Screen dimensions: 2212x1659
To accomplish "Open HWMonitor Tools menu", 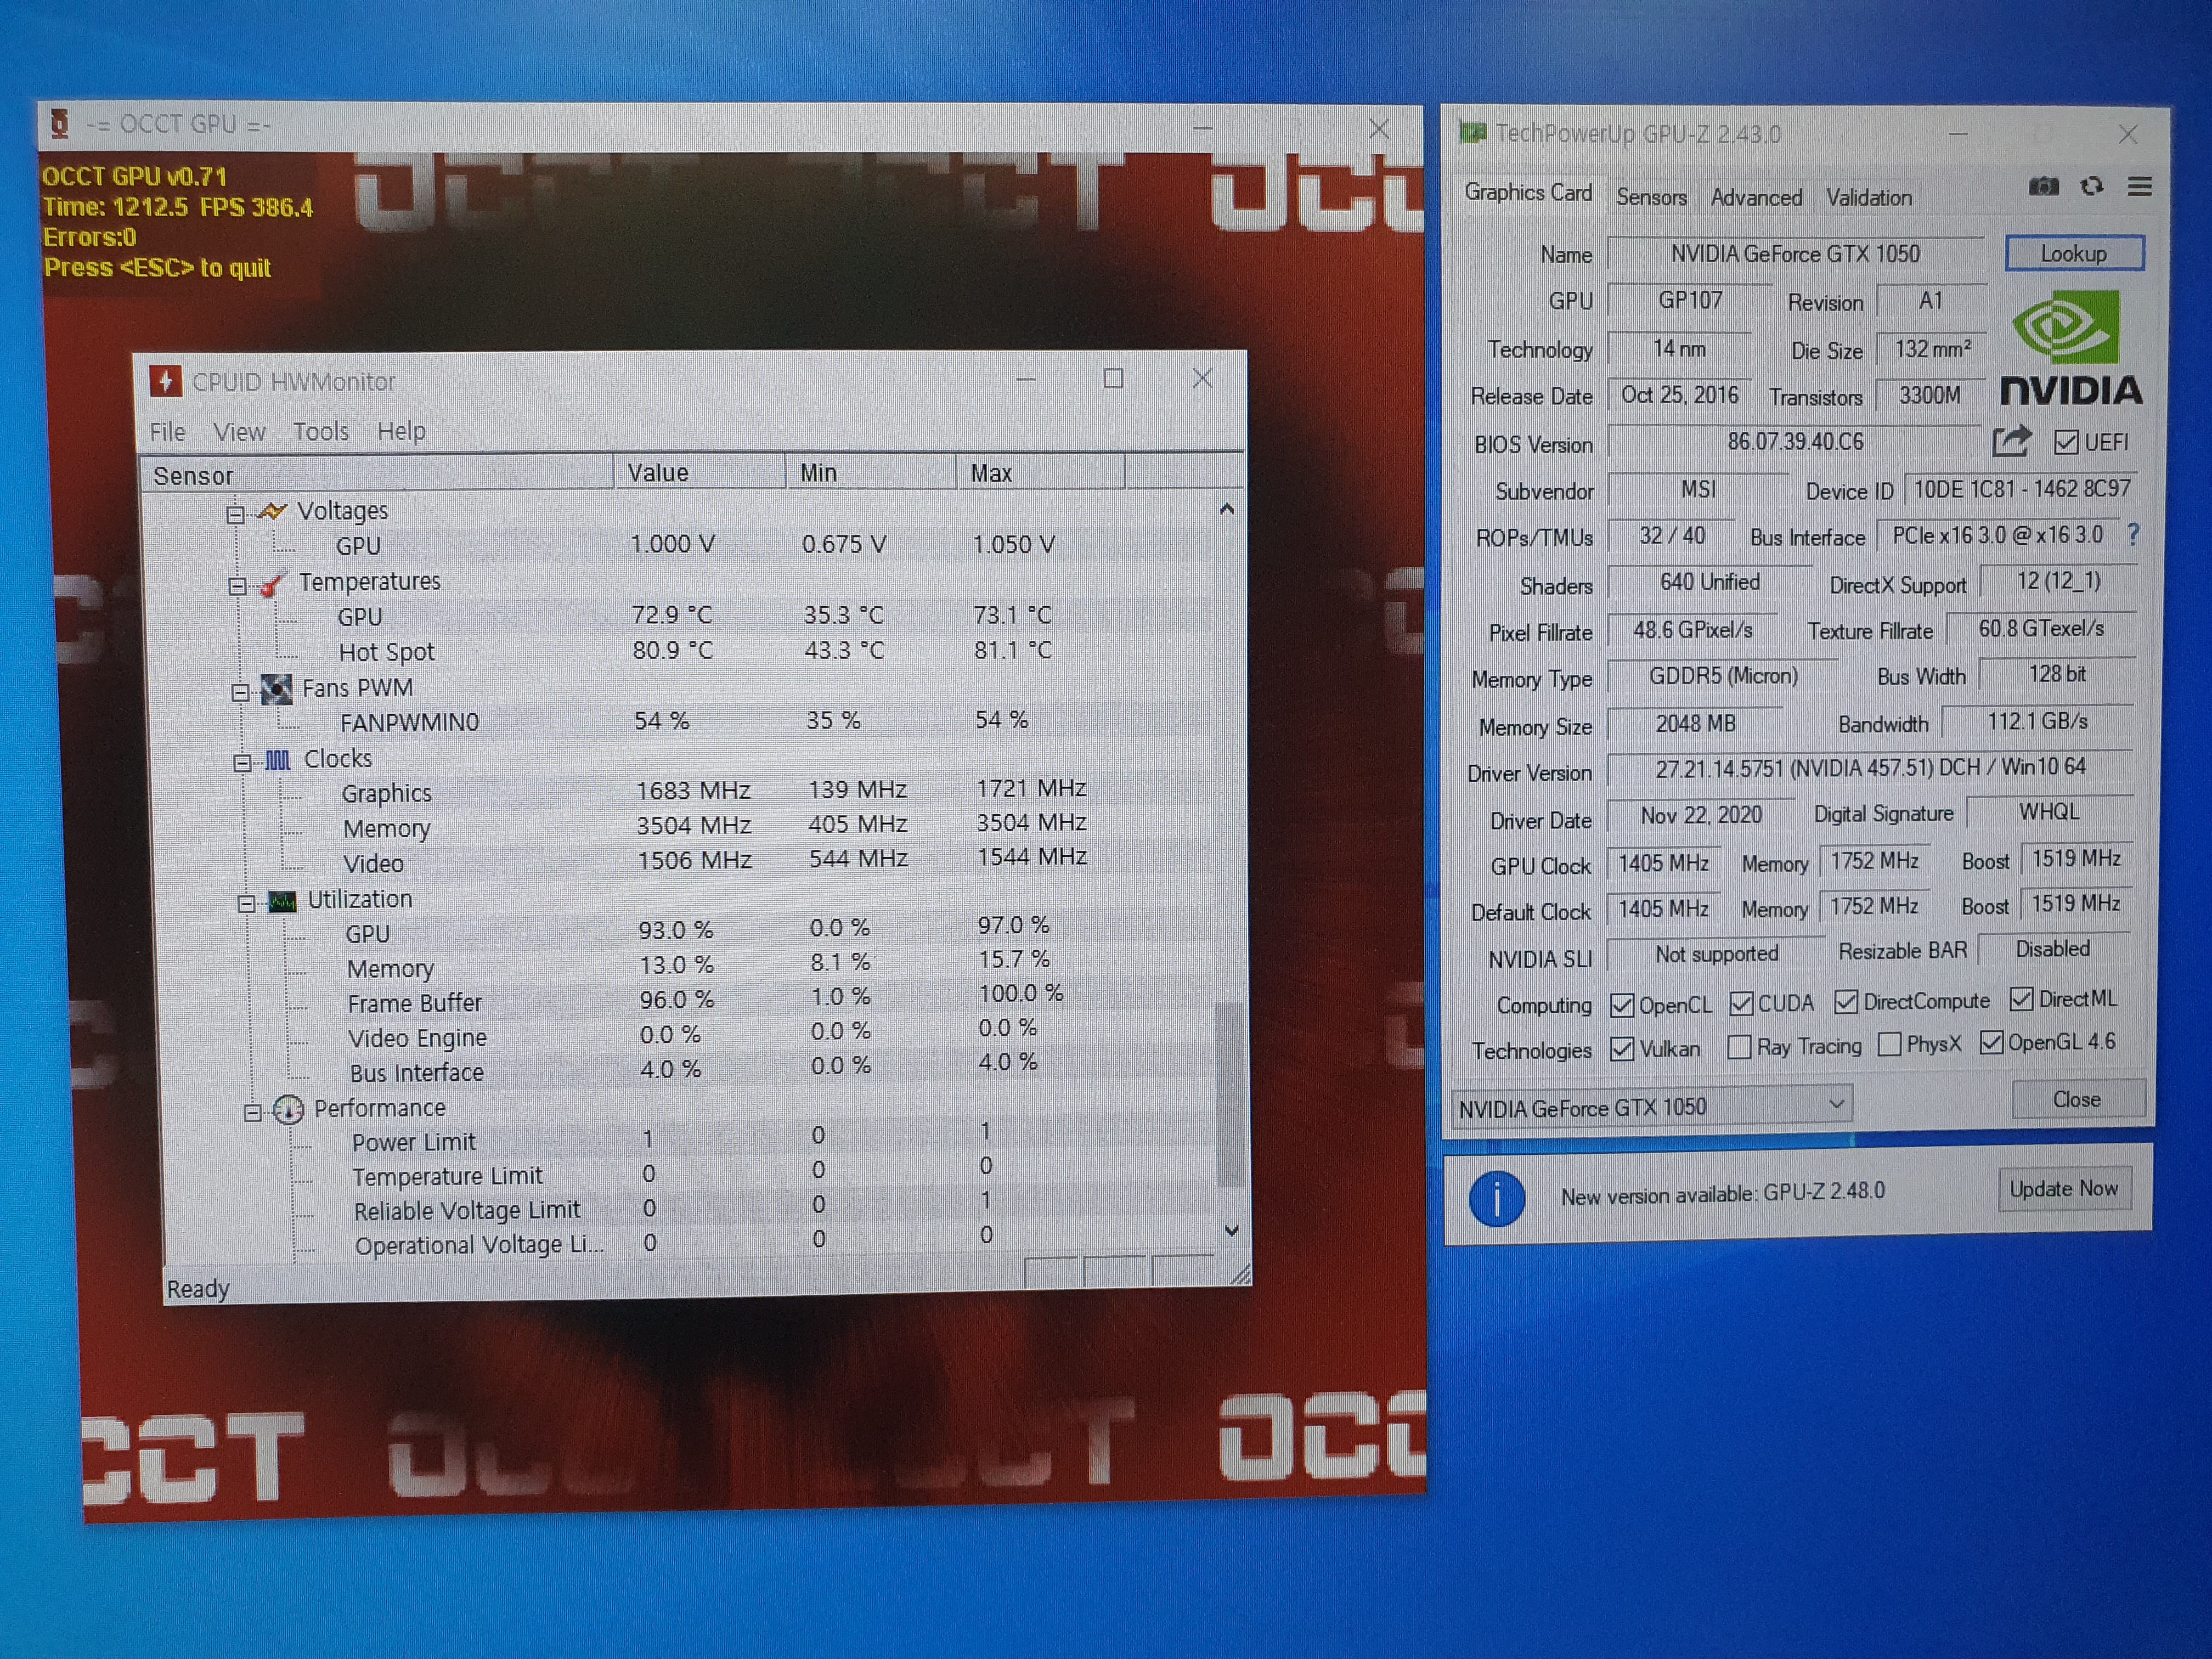I will 321,432.
